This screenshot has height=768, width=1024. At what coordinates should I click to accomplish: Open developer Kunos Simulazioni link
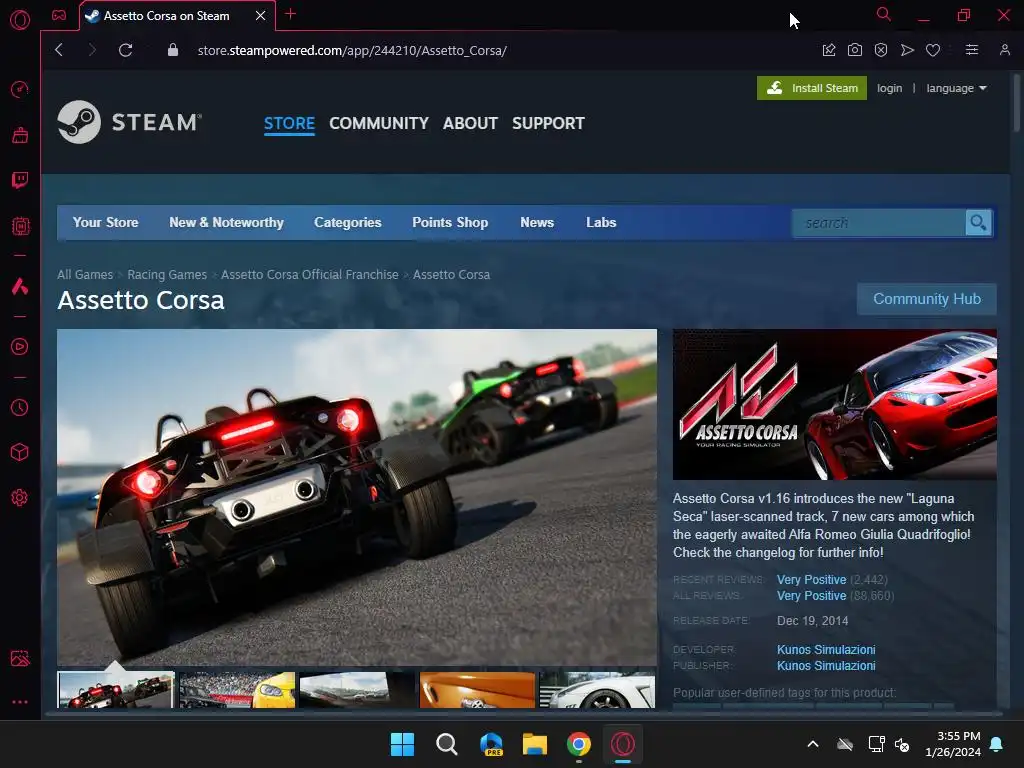pos(826,650)
